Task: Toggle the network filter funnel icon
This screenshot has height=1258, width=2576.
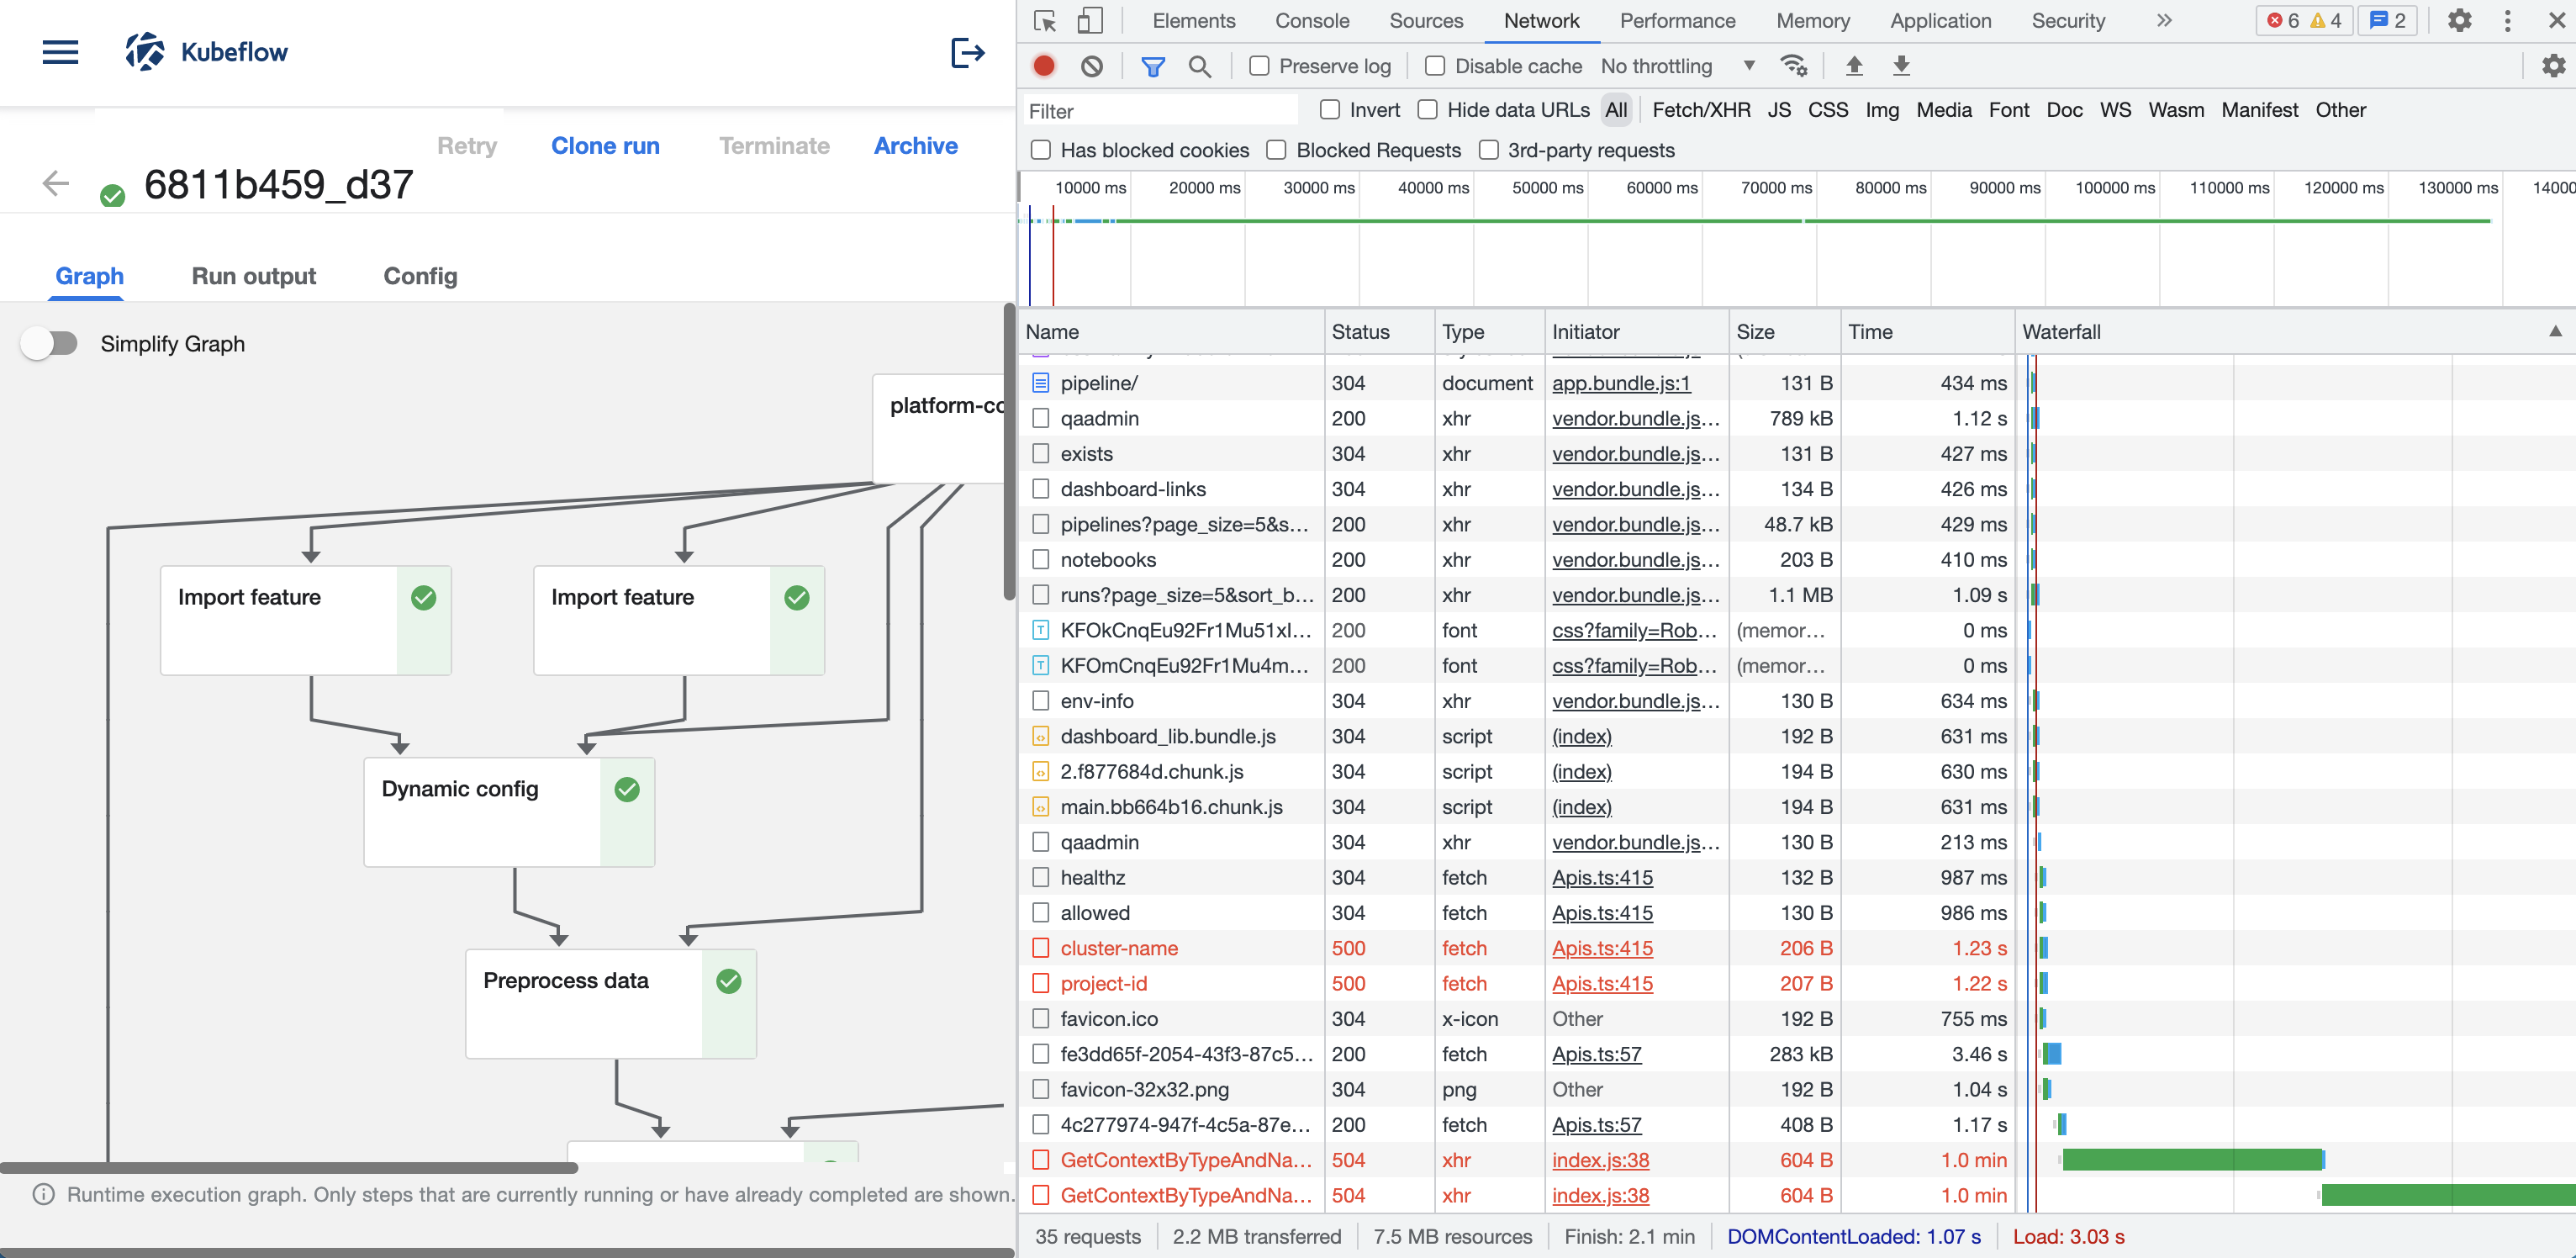Action: [1152, 66]
